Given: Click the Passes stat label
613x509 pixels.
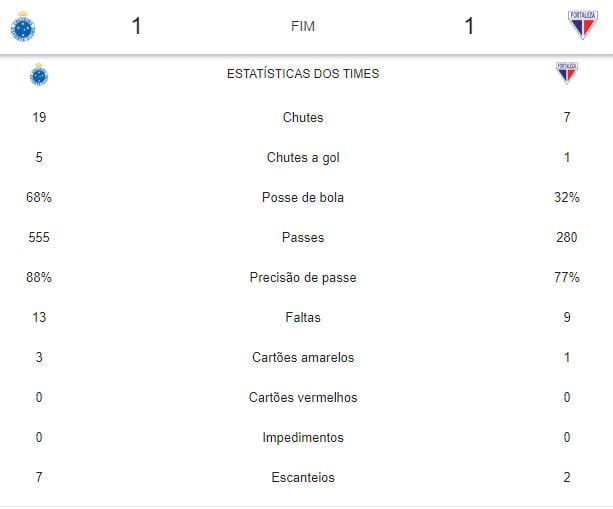Looking at the screenshot, I should (303, 237).
